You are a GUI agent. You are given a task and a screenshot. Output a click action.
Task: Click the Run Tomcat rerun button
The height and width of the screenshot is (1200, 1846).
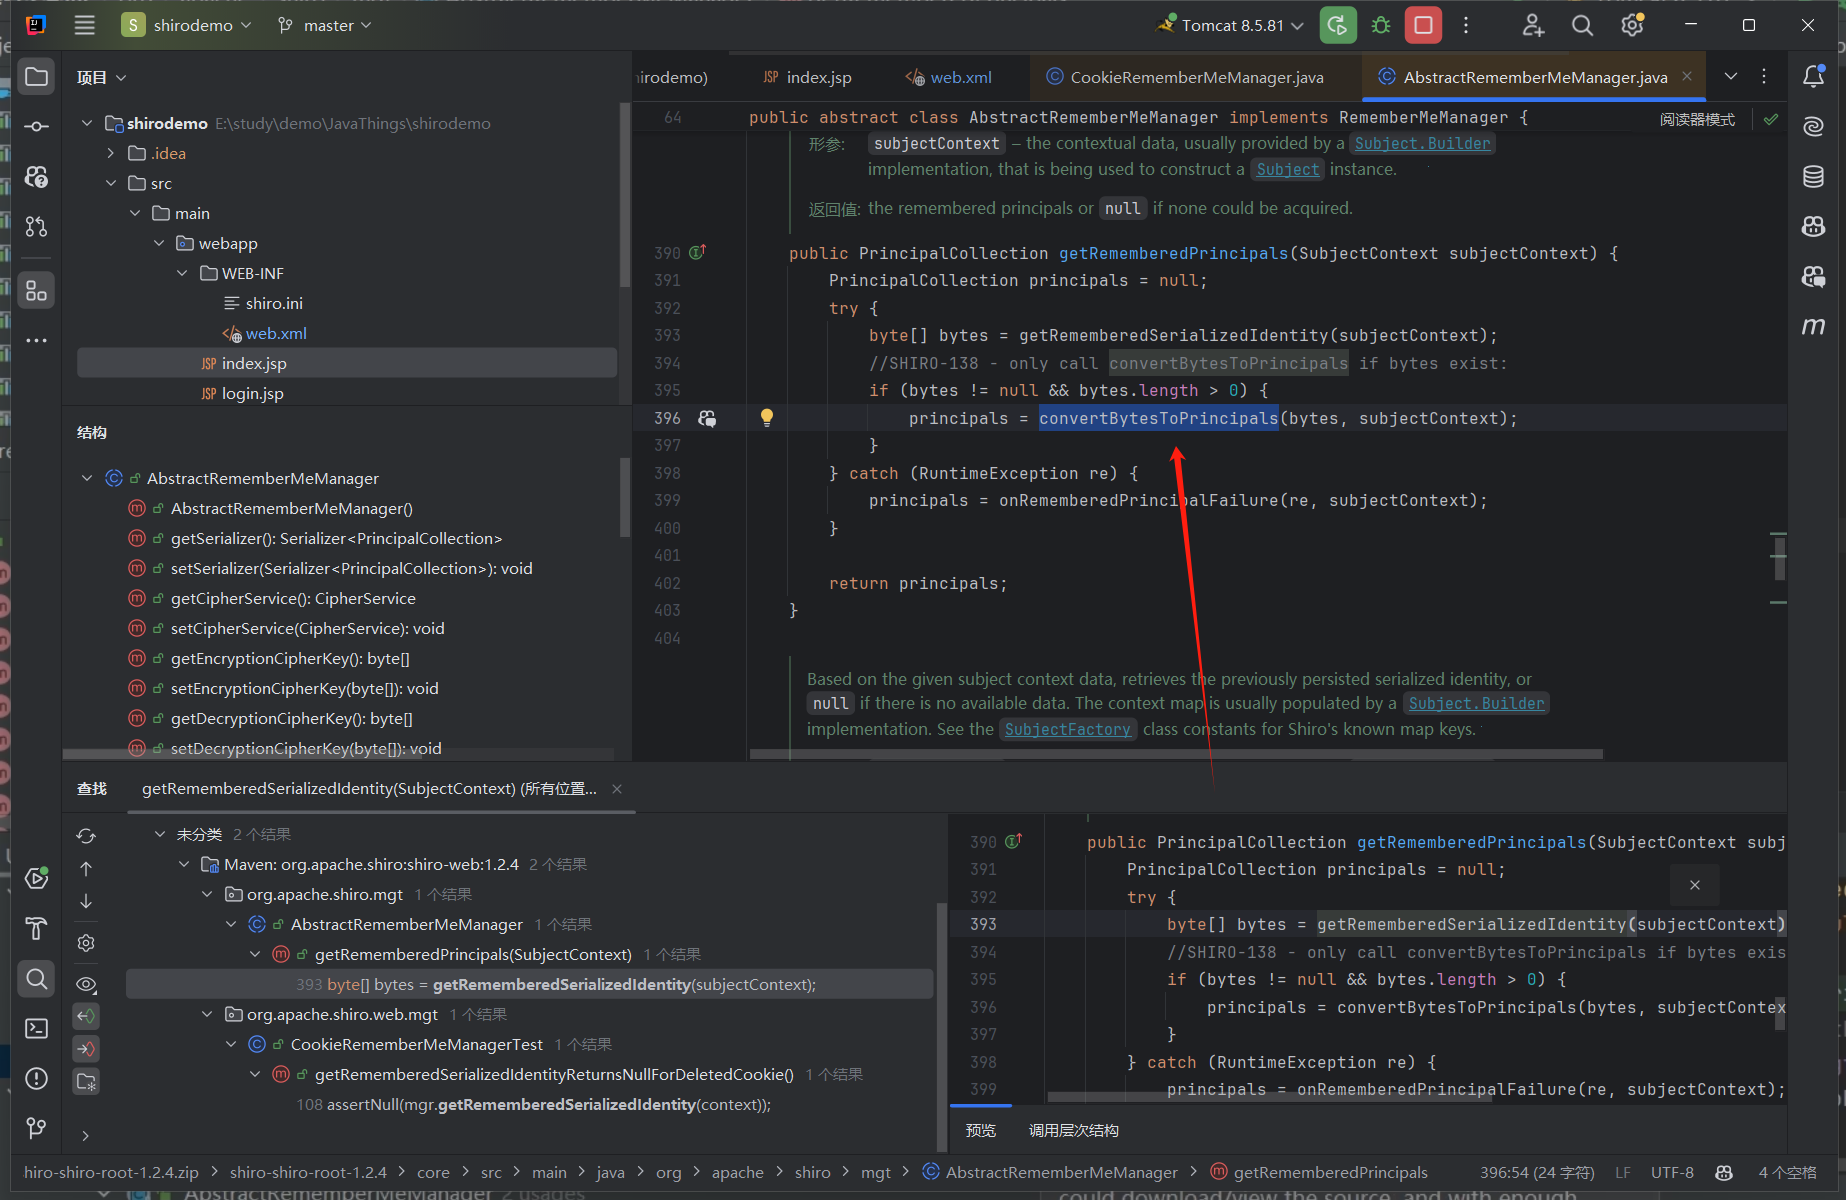click(x=1338, y=25)
